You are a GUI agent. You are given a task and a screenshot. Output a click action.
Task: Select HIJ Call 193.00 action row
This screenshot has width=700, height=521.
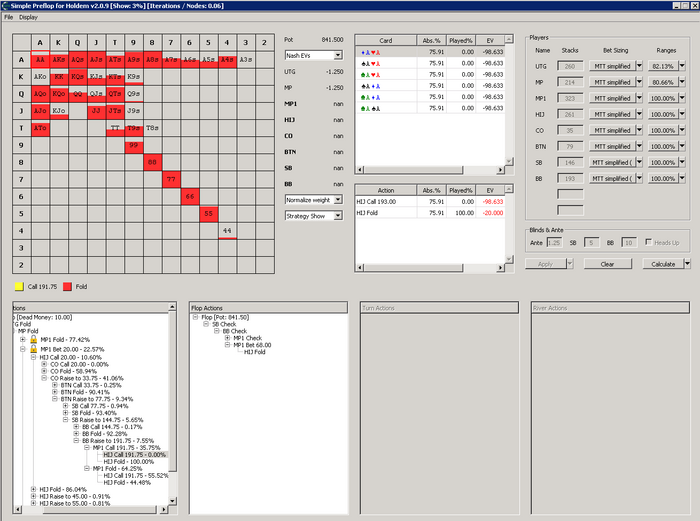[x=430, y=201]
